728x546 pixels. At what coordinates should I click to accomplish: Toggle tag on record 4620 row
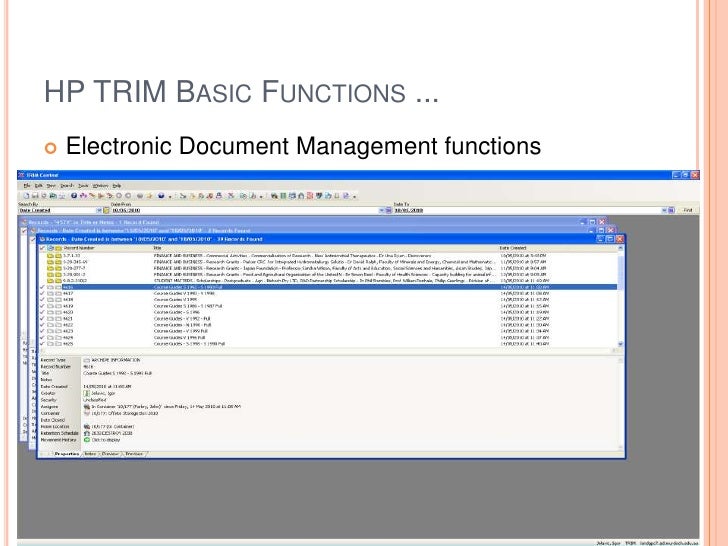[x=42, y=312]
